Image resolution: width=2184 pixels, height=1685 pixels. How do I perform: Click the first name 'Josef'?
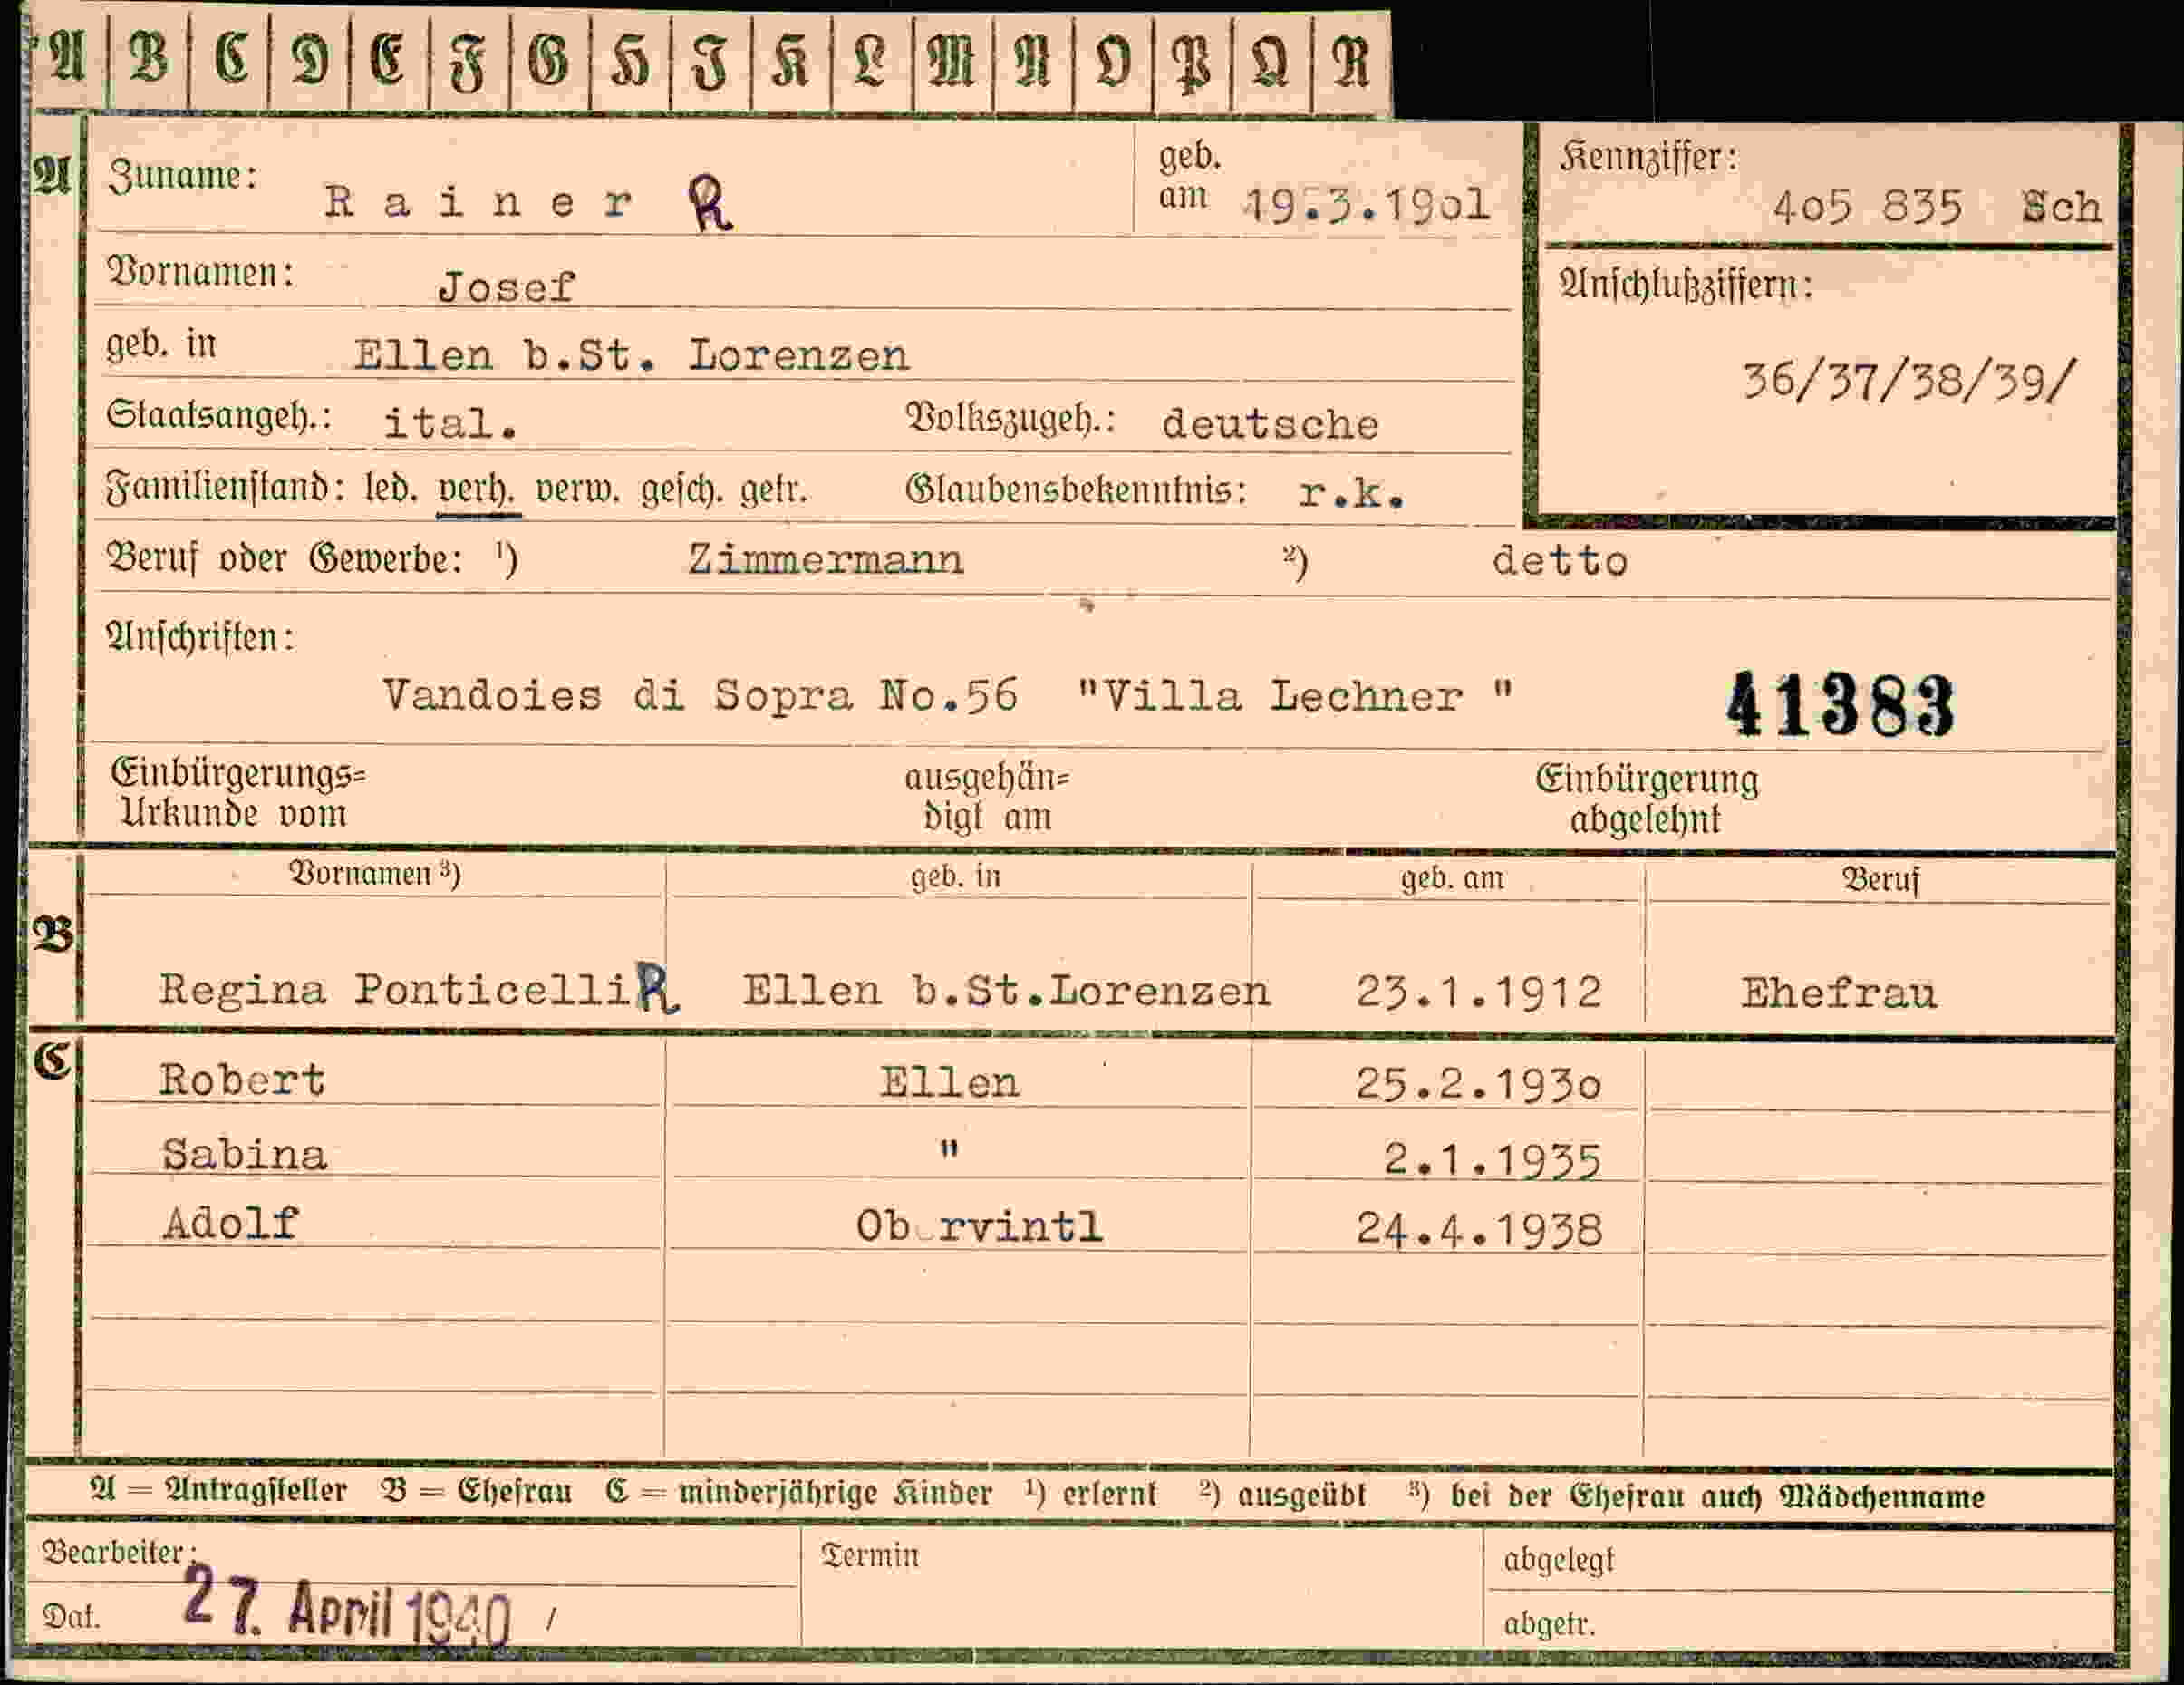click(507, 288)
